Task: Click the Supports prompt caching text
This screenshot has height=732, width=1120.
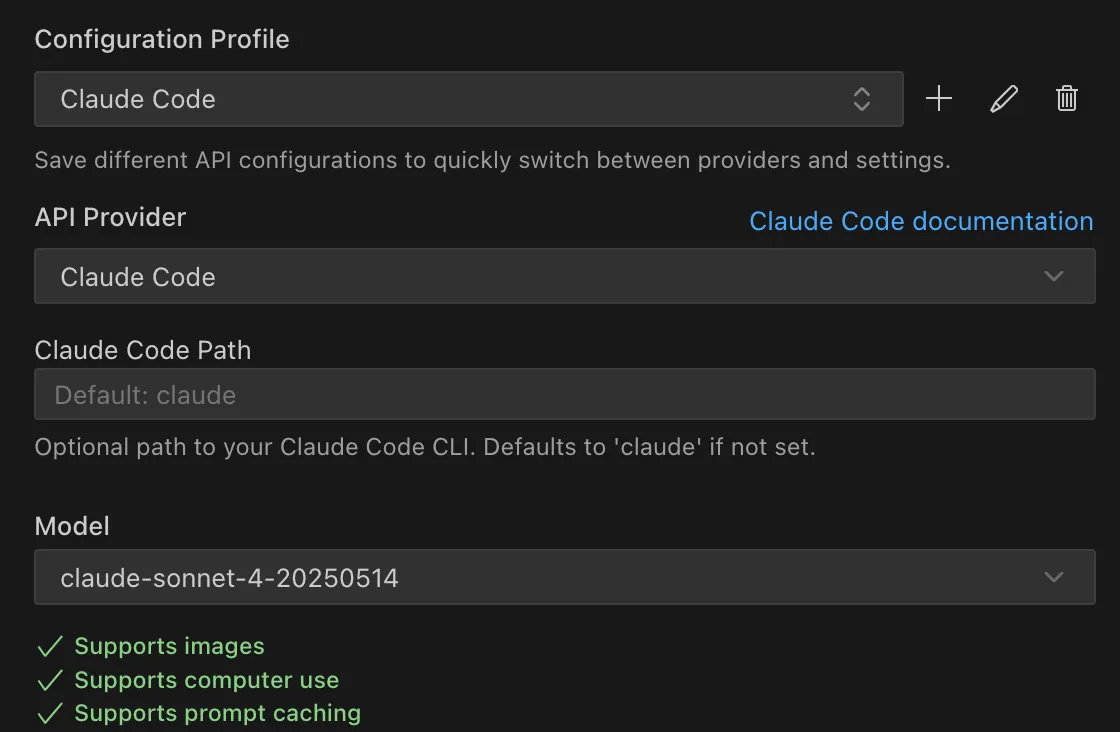Action: coord(218,713)
